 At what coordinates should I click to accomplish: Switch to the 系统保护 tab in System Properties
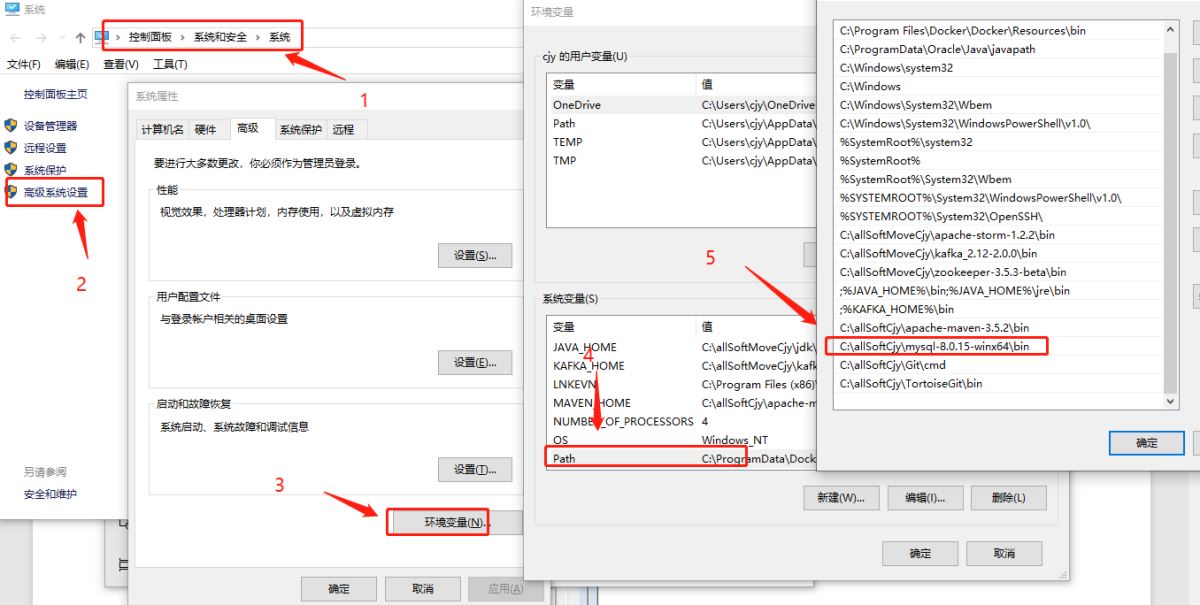(x=300, y=129)
